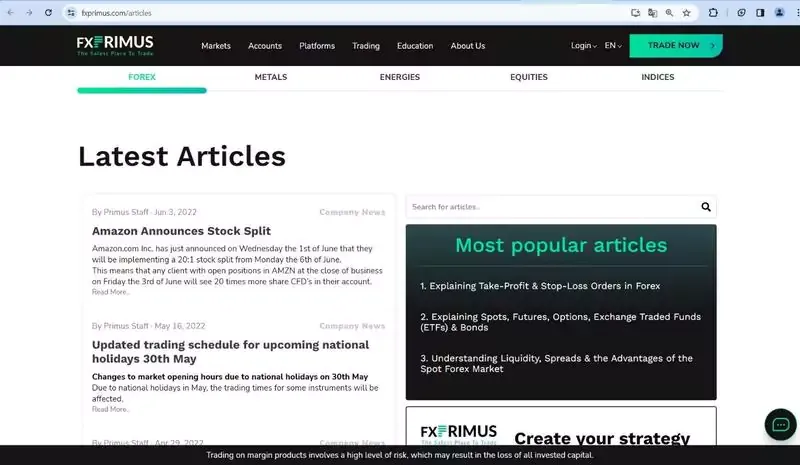The width and height of the screenshot is (800, 465).
Task: Click the FXPRIMUS logo in header
Action: coord(115,45)
